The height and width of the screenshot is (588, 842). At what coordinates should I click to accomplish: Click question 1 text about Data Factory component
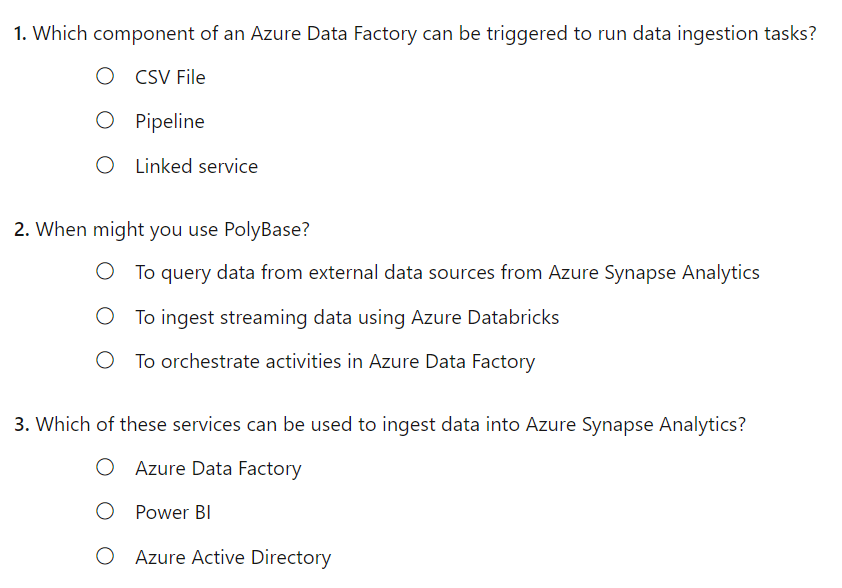coord(415,34)
